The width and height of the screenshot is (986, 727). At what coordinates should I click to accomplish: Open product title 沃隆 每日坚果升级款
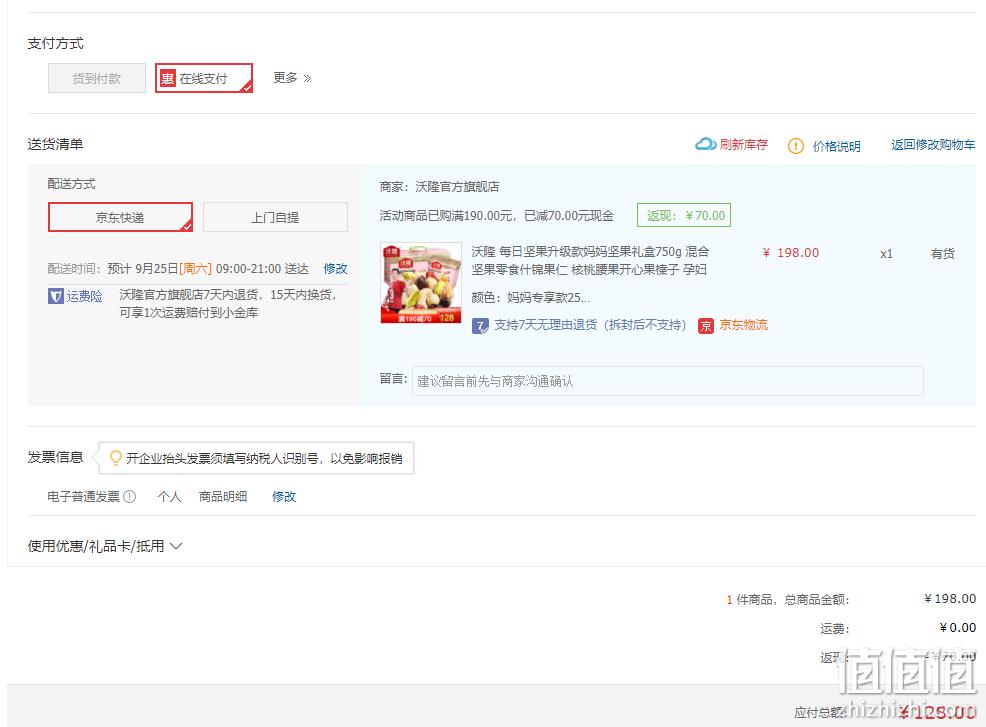tap(590, 260)
